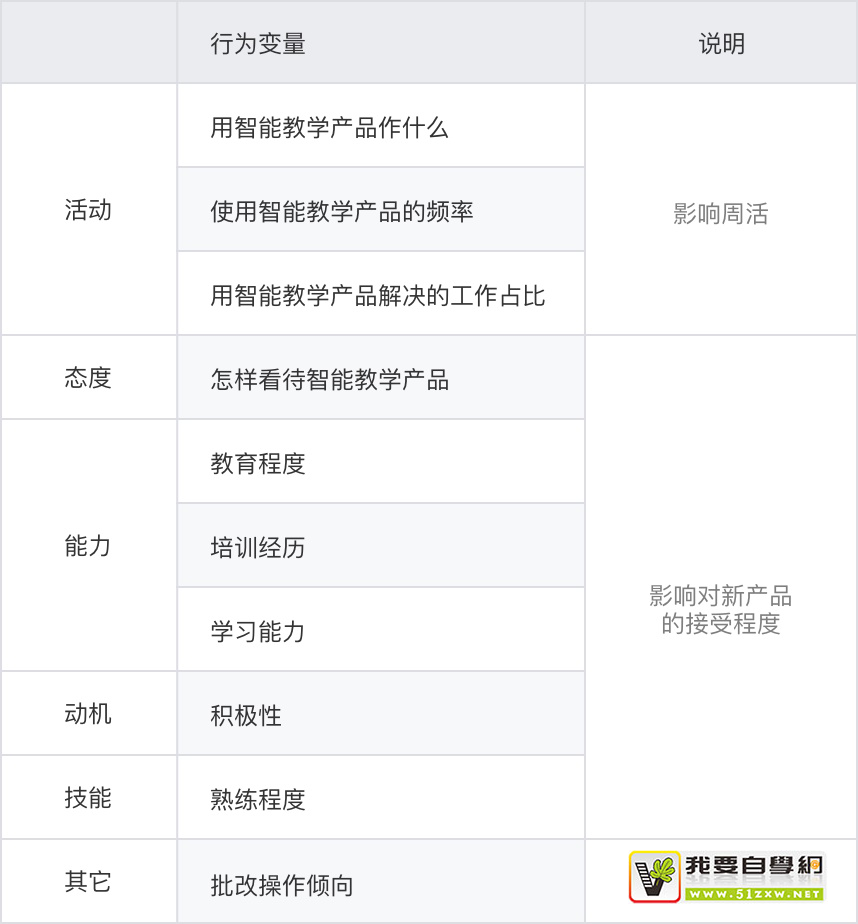Select the 活动 category cell
858x924 pixels.
click(88, 210)
